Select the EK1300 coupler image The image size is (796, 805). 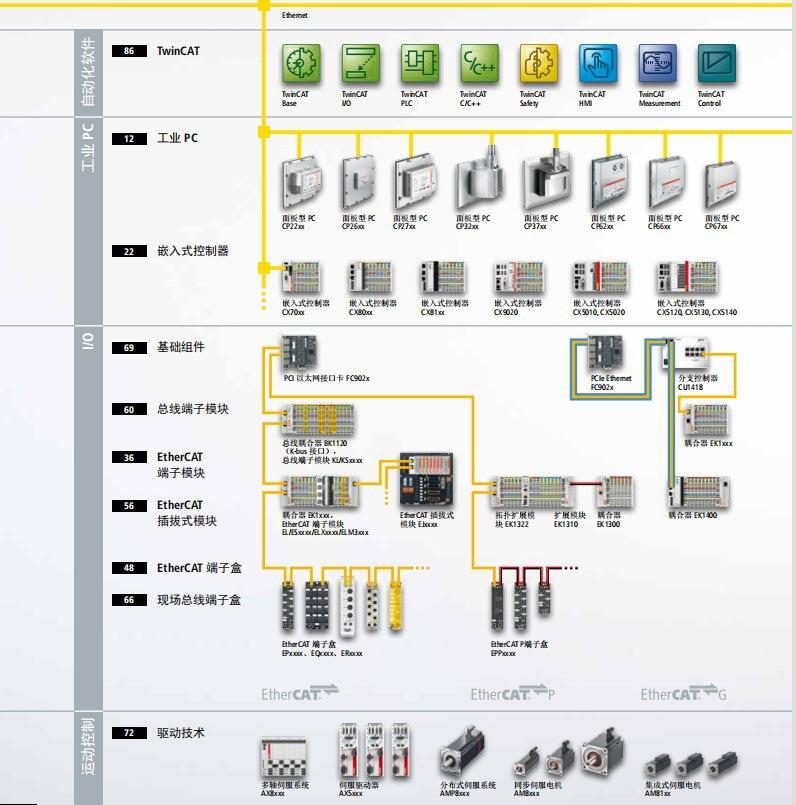point(616,492)
